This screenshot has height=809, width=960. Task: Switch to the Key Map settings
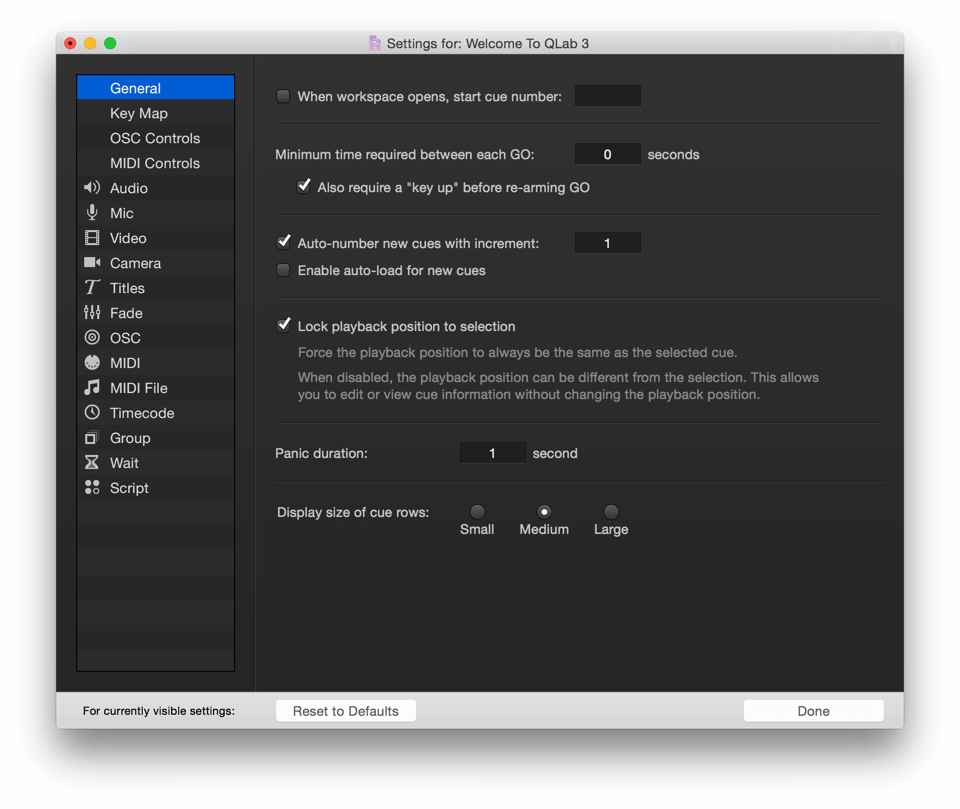[139, 113]
